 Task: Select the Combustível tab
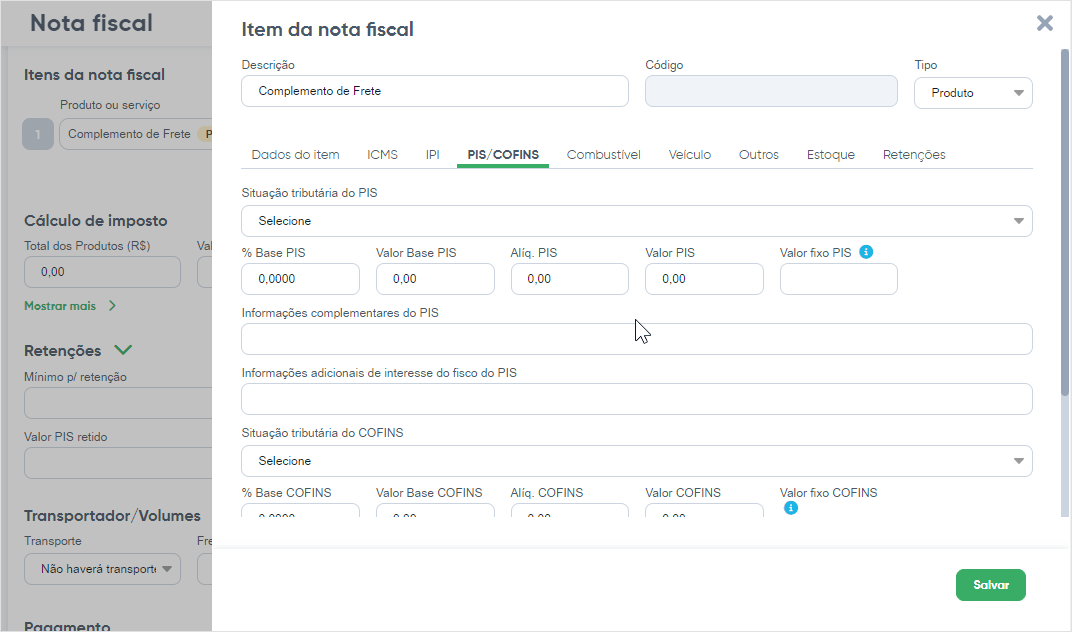(x=603, y=155)
